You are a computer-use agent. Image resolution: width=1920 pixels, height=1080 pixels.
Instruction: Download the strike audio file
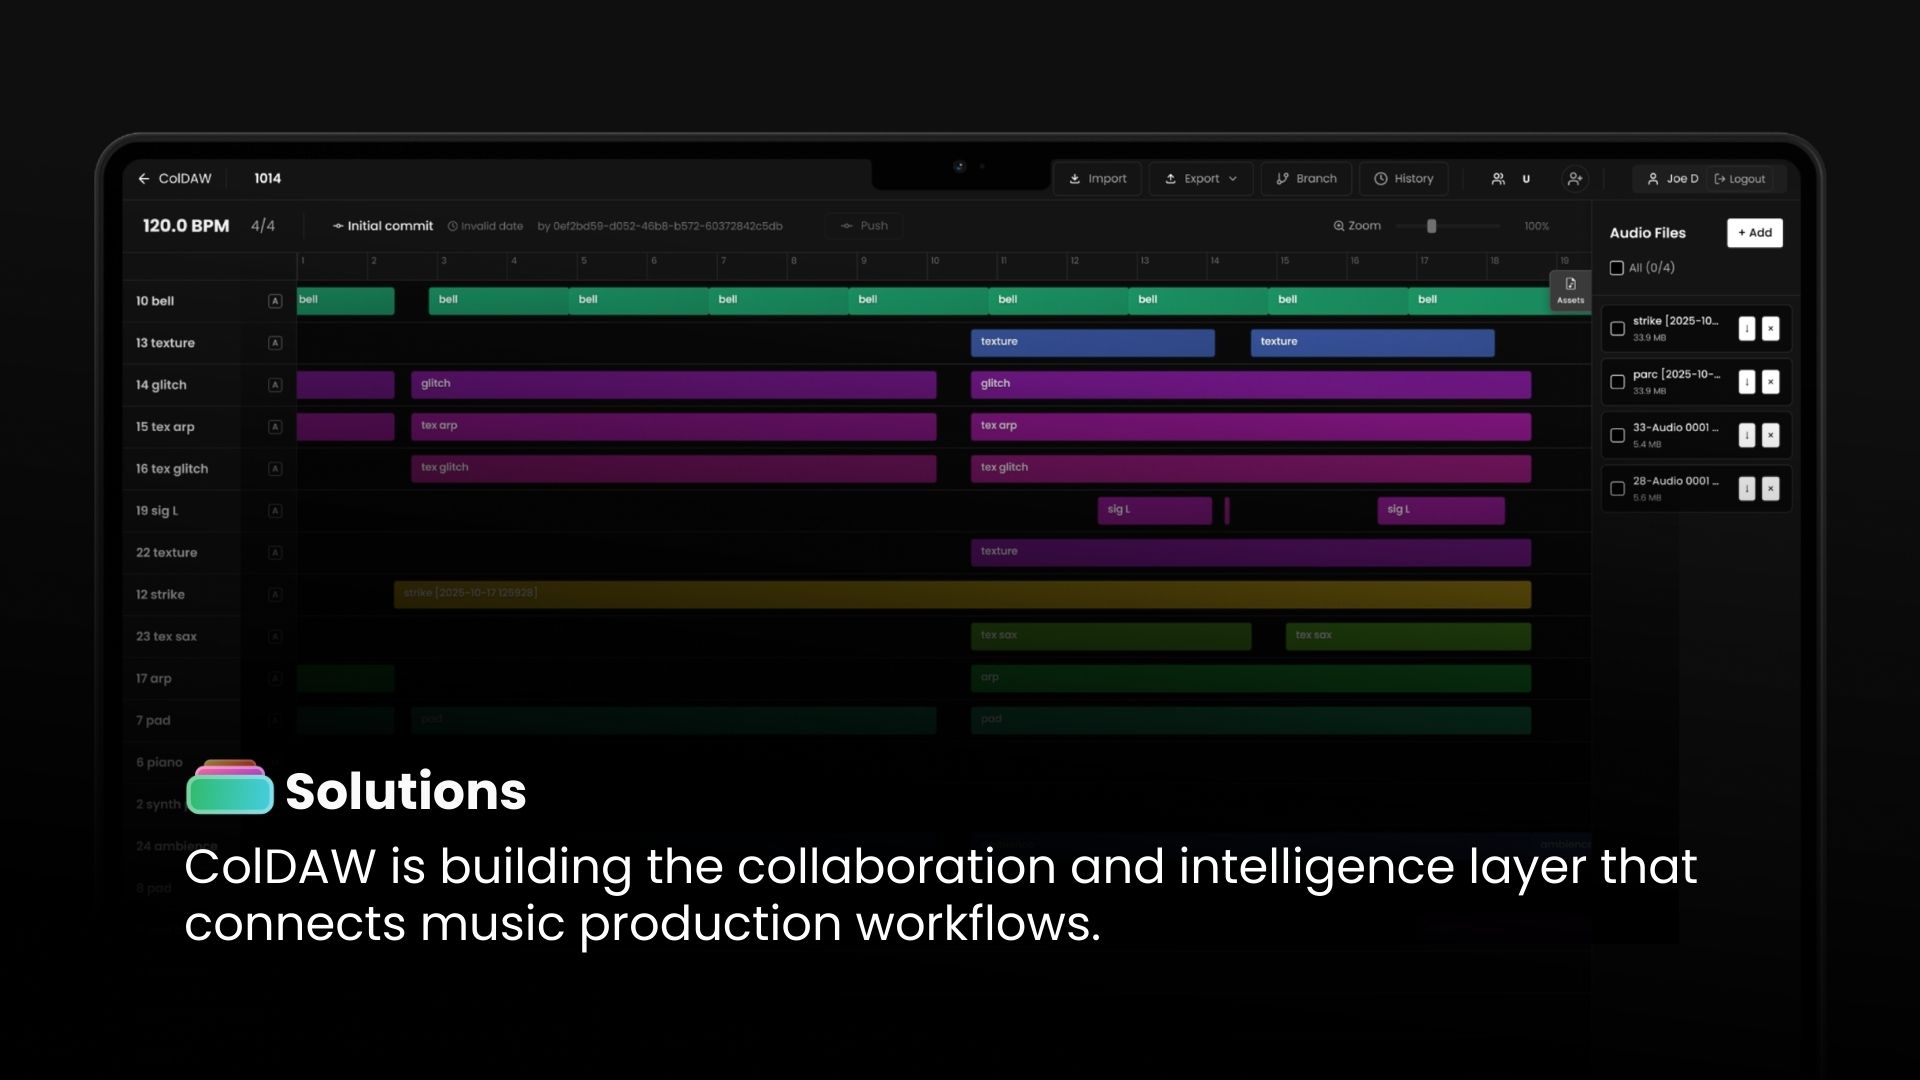click(1747, 329)
